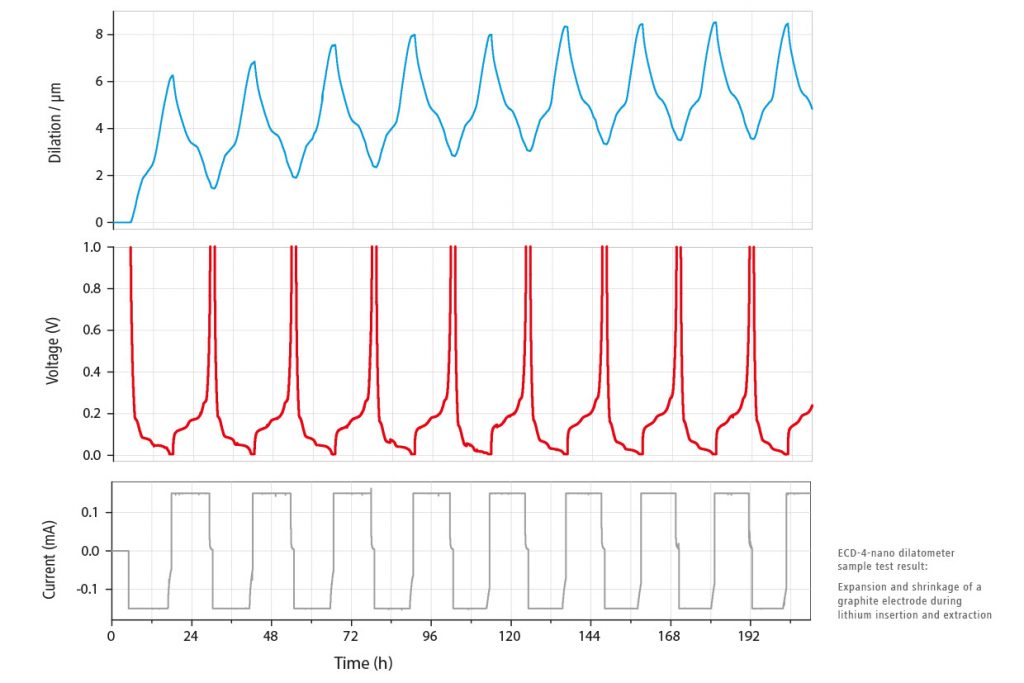The height and width of the screenshot is (683, 1024).
Task: Select the 192 tick on the time axis
Action: (x=749, y=636)
